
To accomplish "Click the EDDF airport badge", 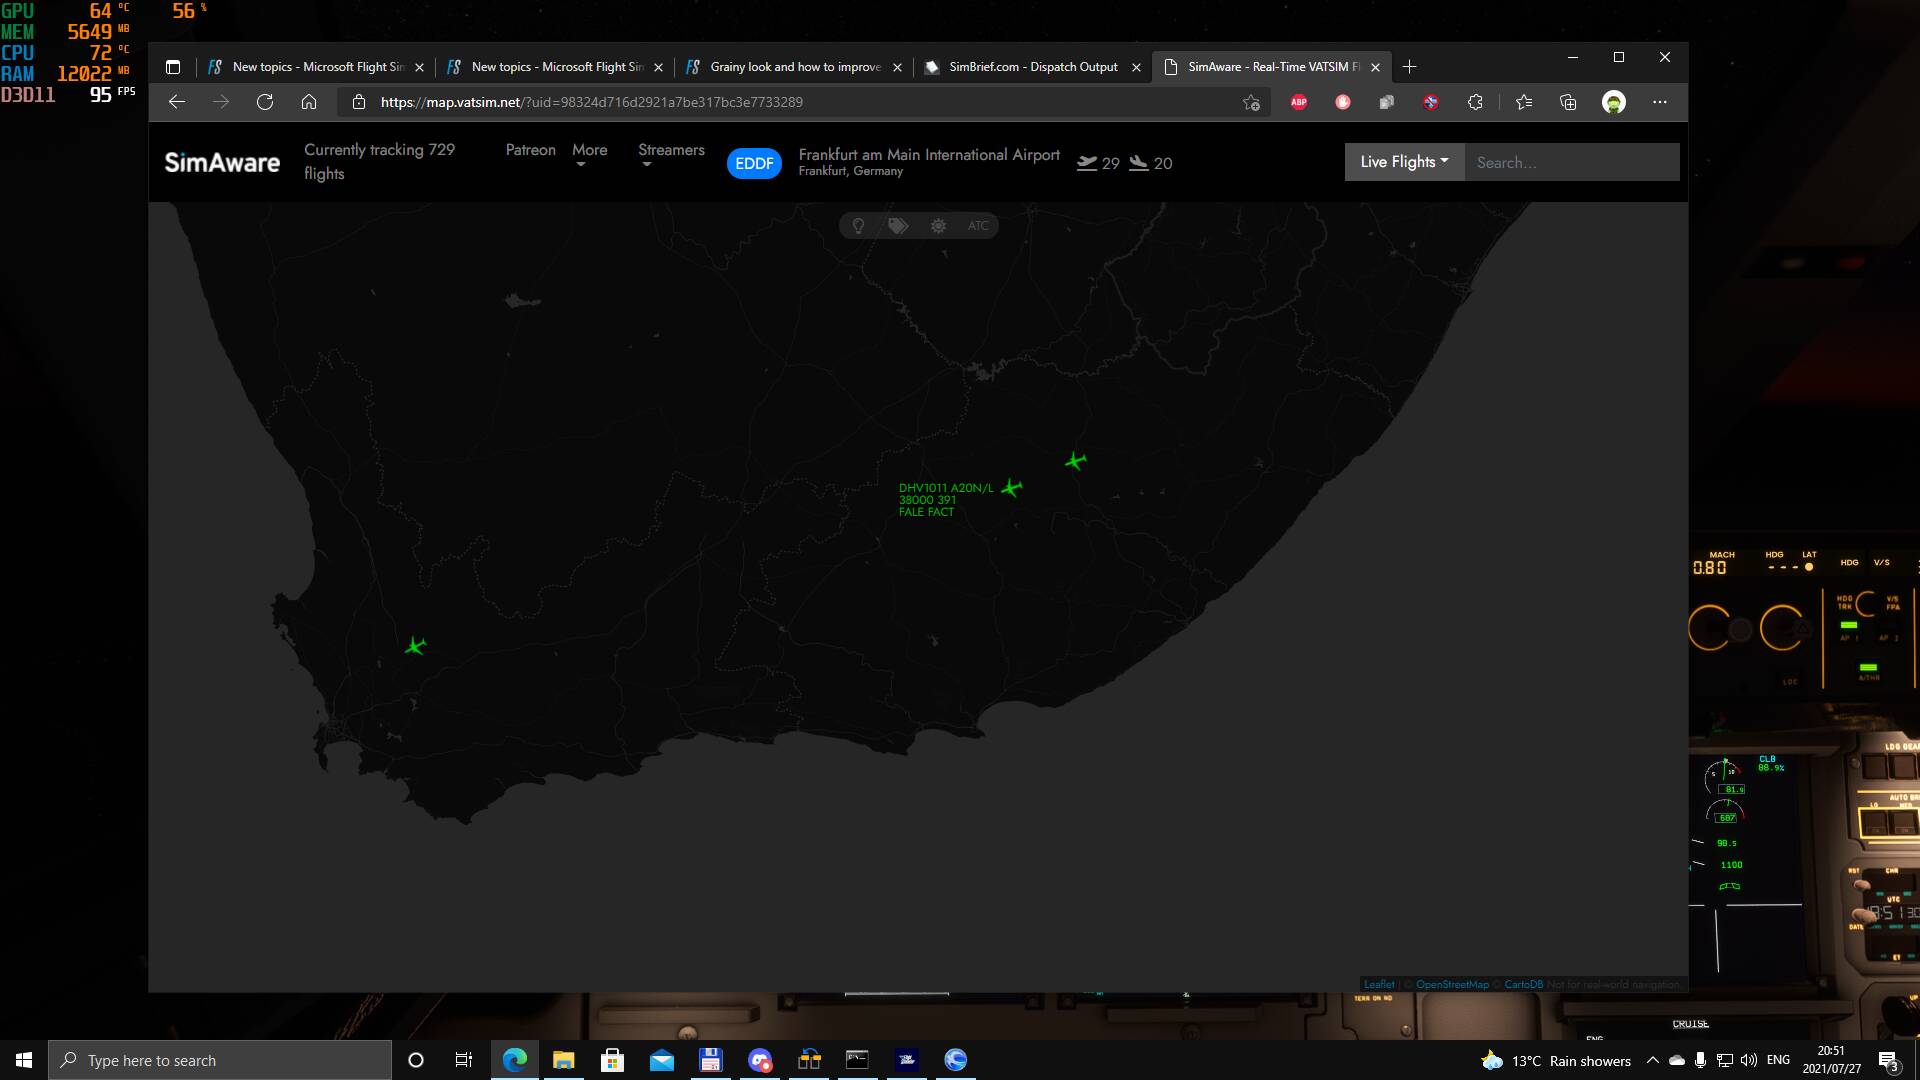I will click(x=754, y=163).
